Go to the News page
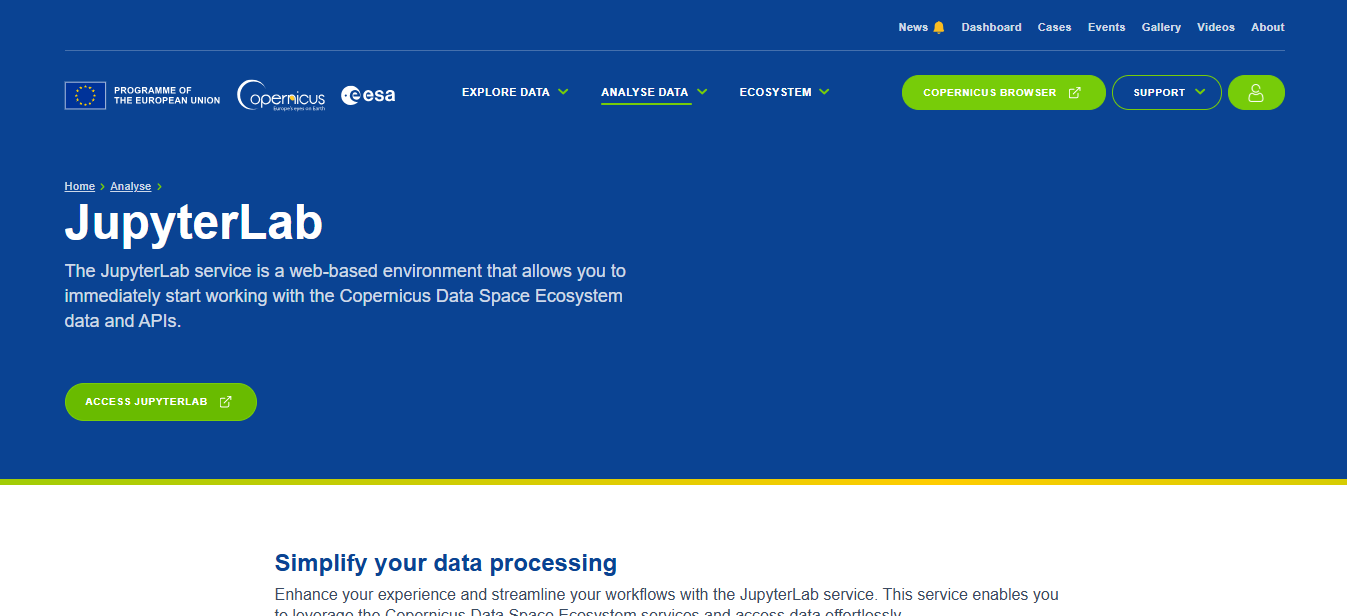This screenshot has height=616, width=1347. tap(913, 27)
